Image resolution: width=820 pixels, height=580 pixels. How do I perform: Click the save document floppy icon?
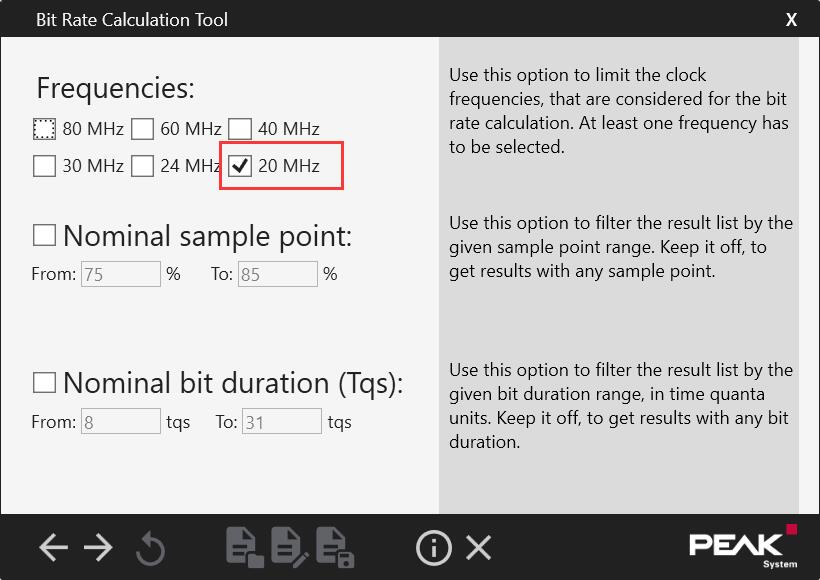pyautogui.click(x=335, y=548)
